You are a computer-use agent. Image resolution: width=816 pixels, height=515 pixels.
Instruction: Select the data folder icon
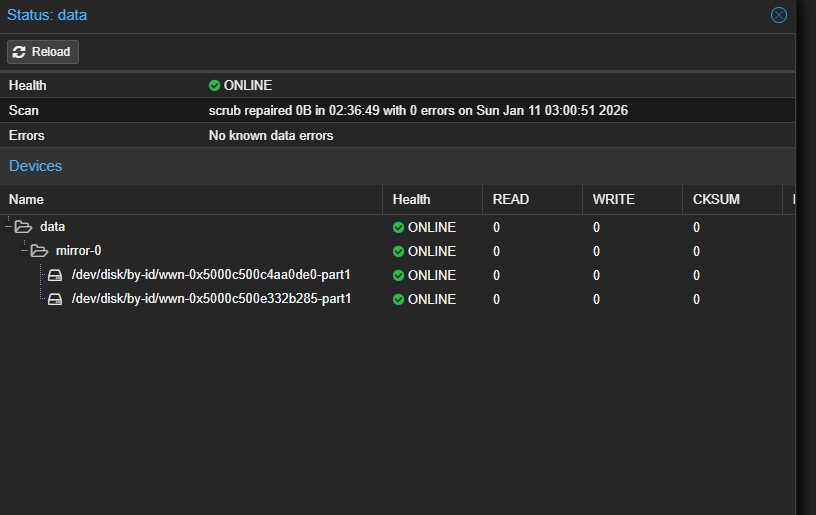point(23,227)
